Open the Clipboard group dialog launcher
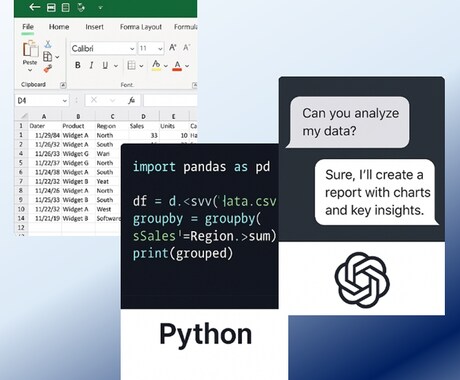 [x=63, y=85]
